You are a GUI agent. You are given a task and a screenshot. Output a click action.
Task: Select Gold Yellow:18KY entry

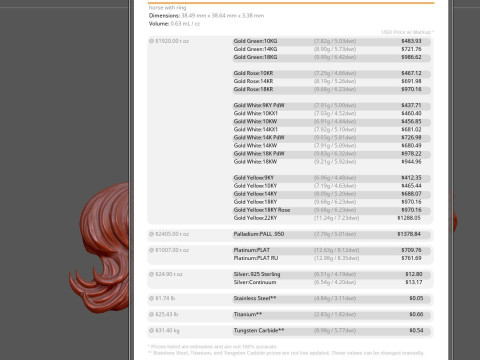[x=255, y=202]
